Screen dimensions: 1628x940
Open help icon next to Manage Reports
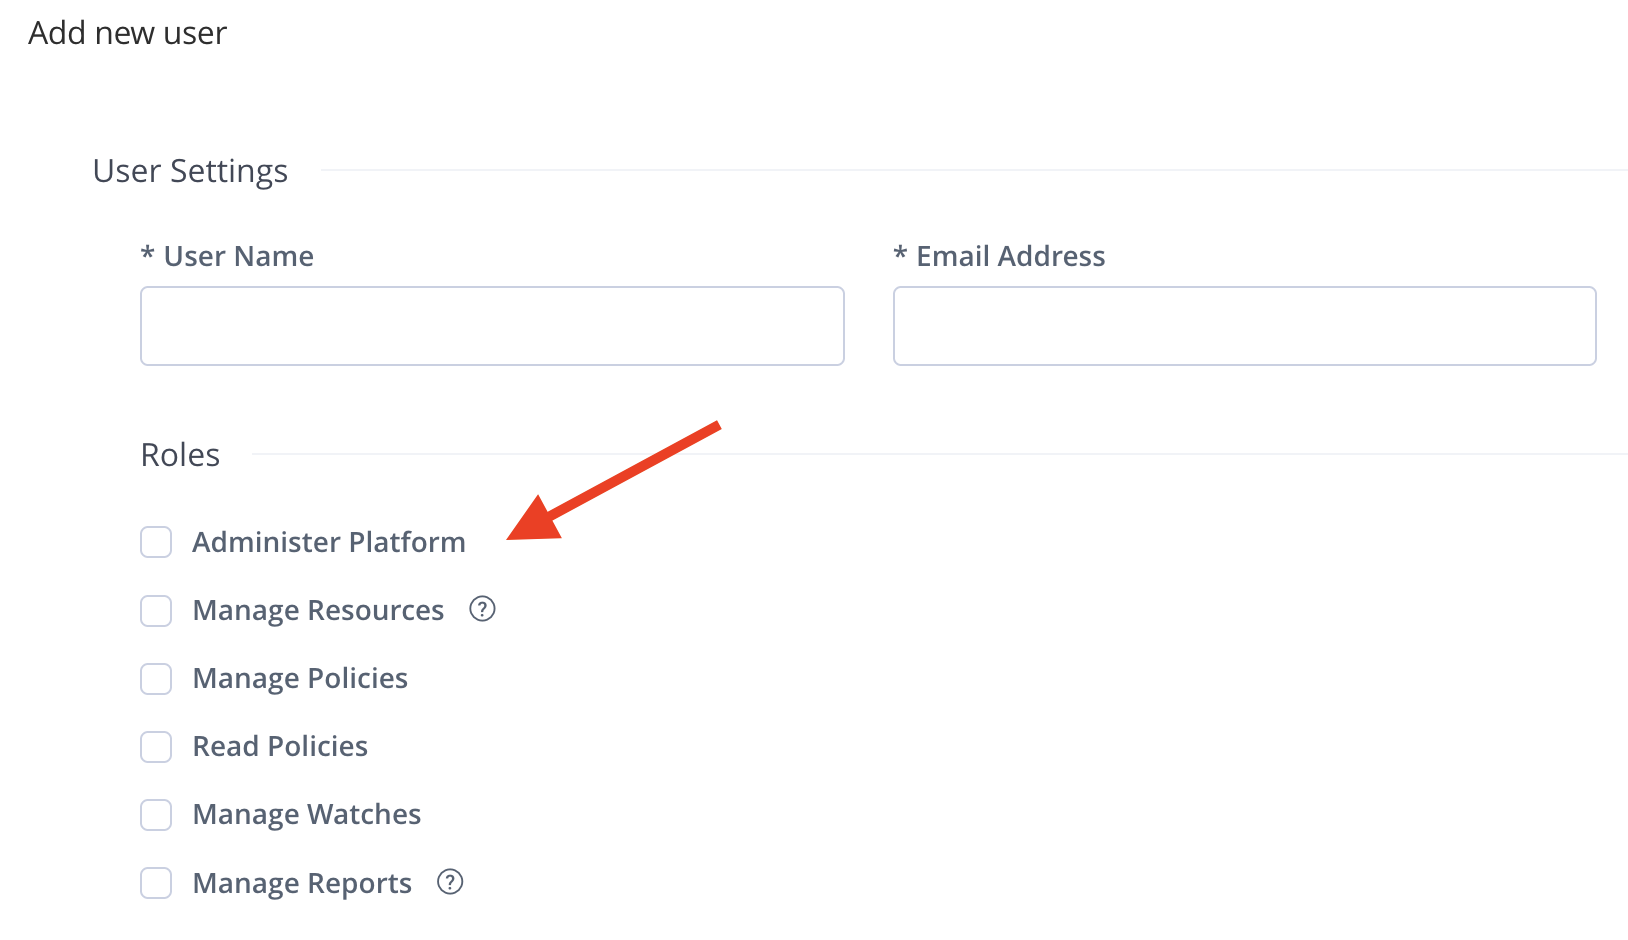pyautogui.click(x=450, y=882)
